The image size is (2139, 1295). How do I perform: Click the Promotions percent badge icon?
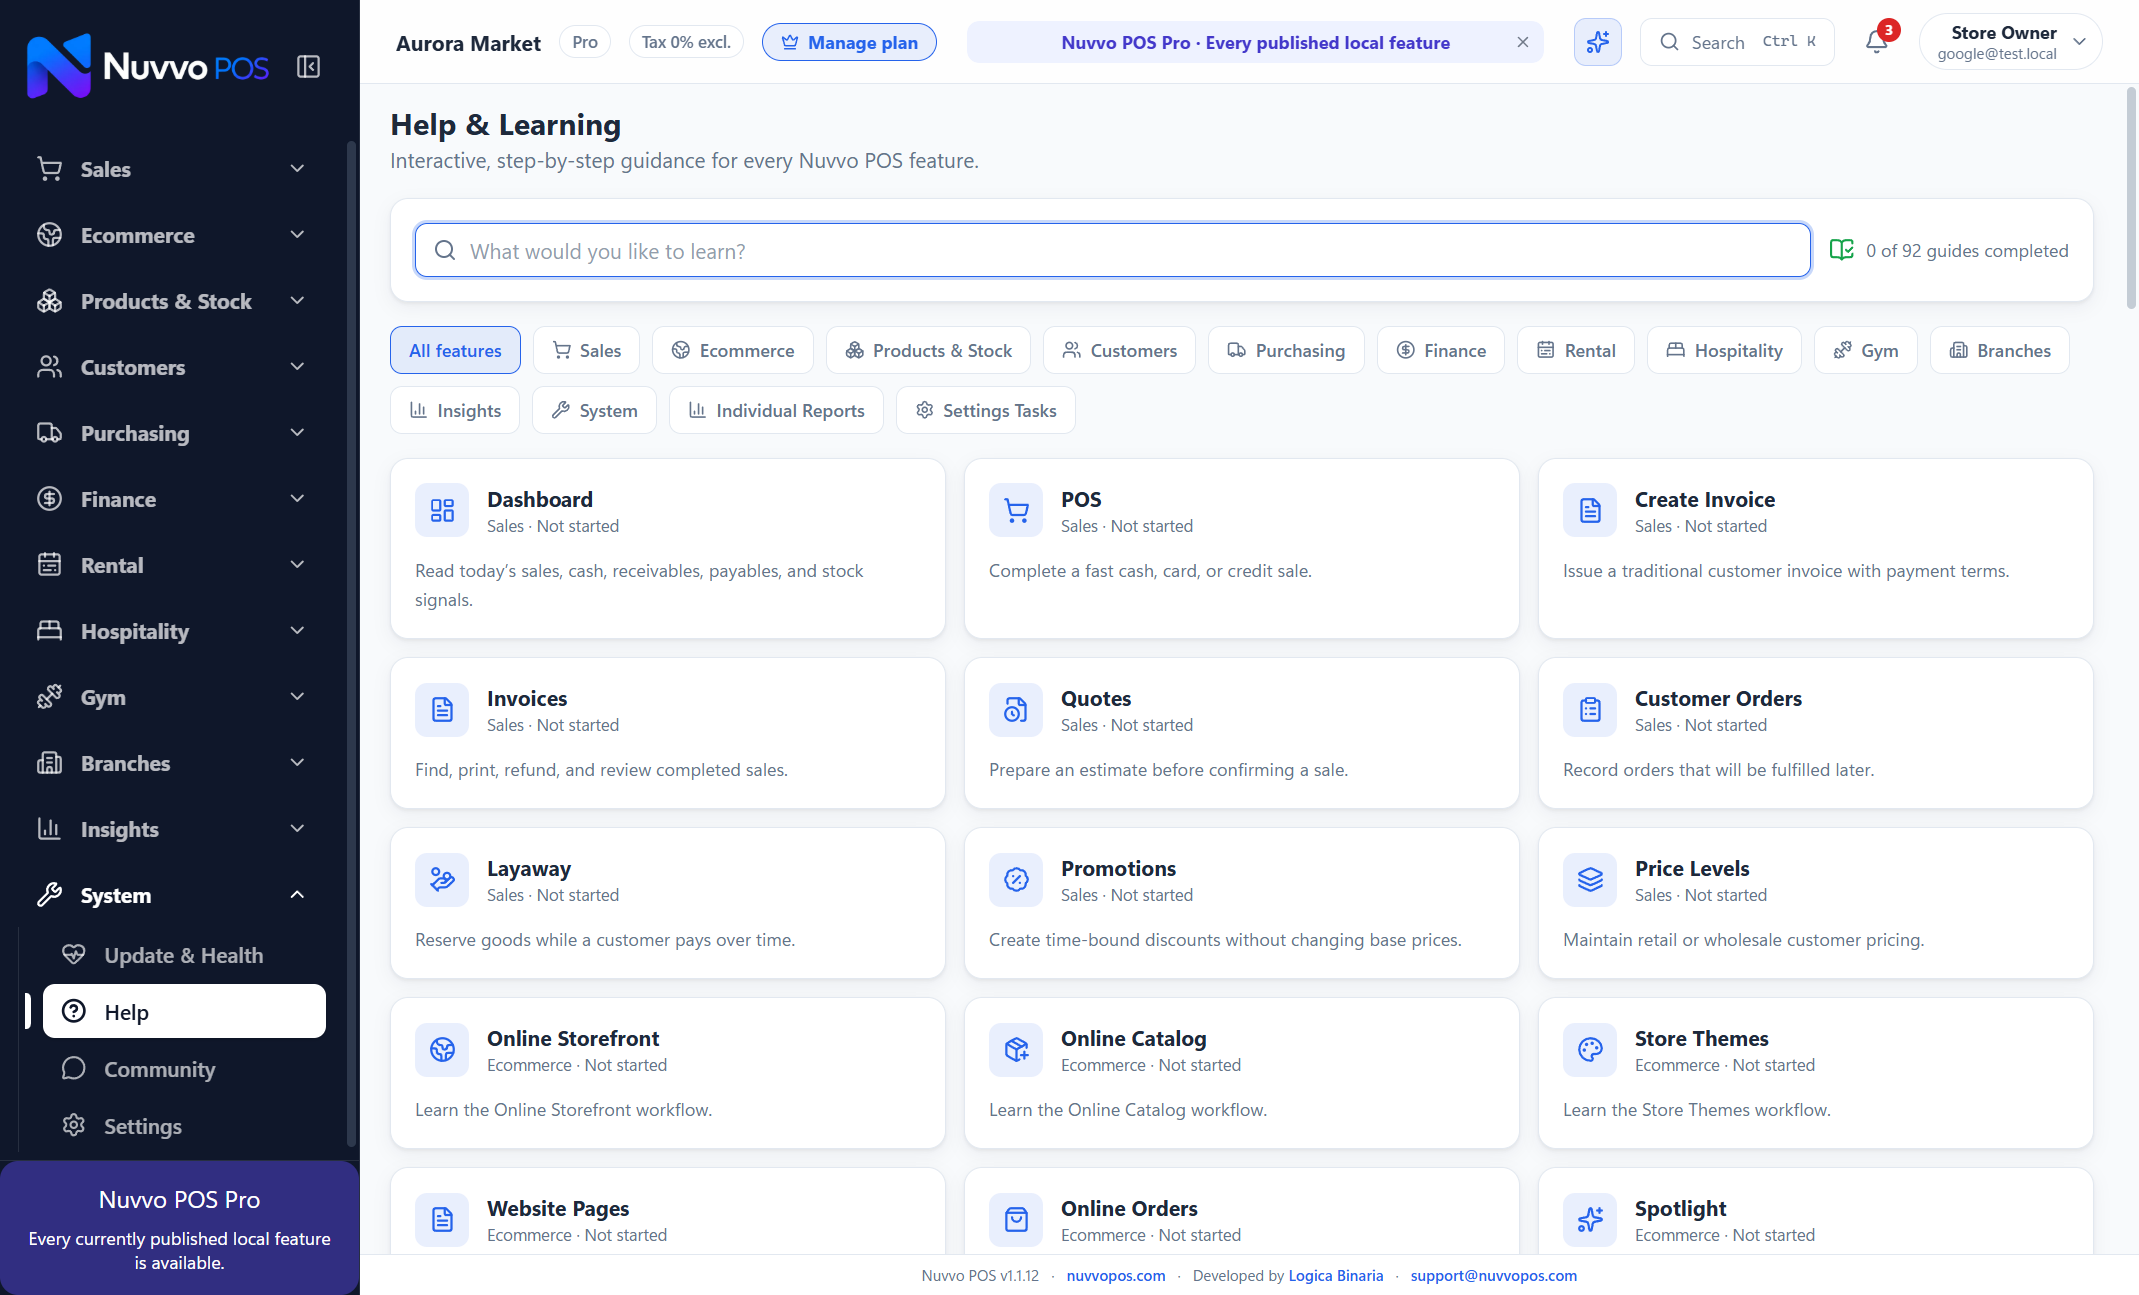(x=1016, y=880)
